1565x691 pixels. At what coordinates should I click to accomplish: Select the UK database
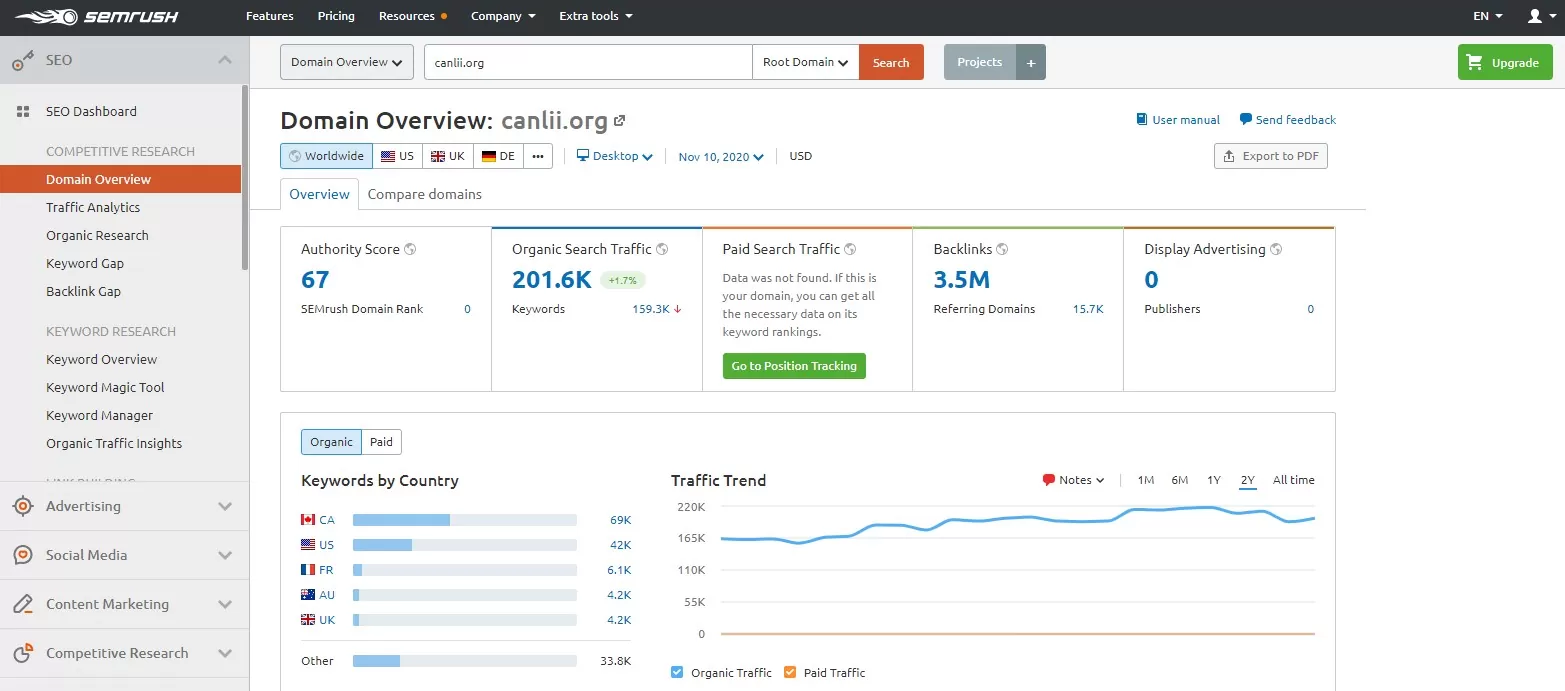[x=447, y=156]
